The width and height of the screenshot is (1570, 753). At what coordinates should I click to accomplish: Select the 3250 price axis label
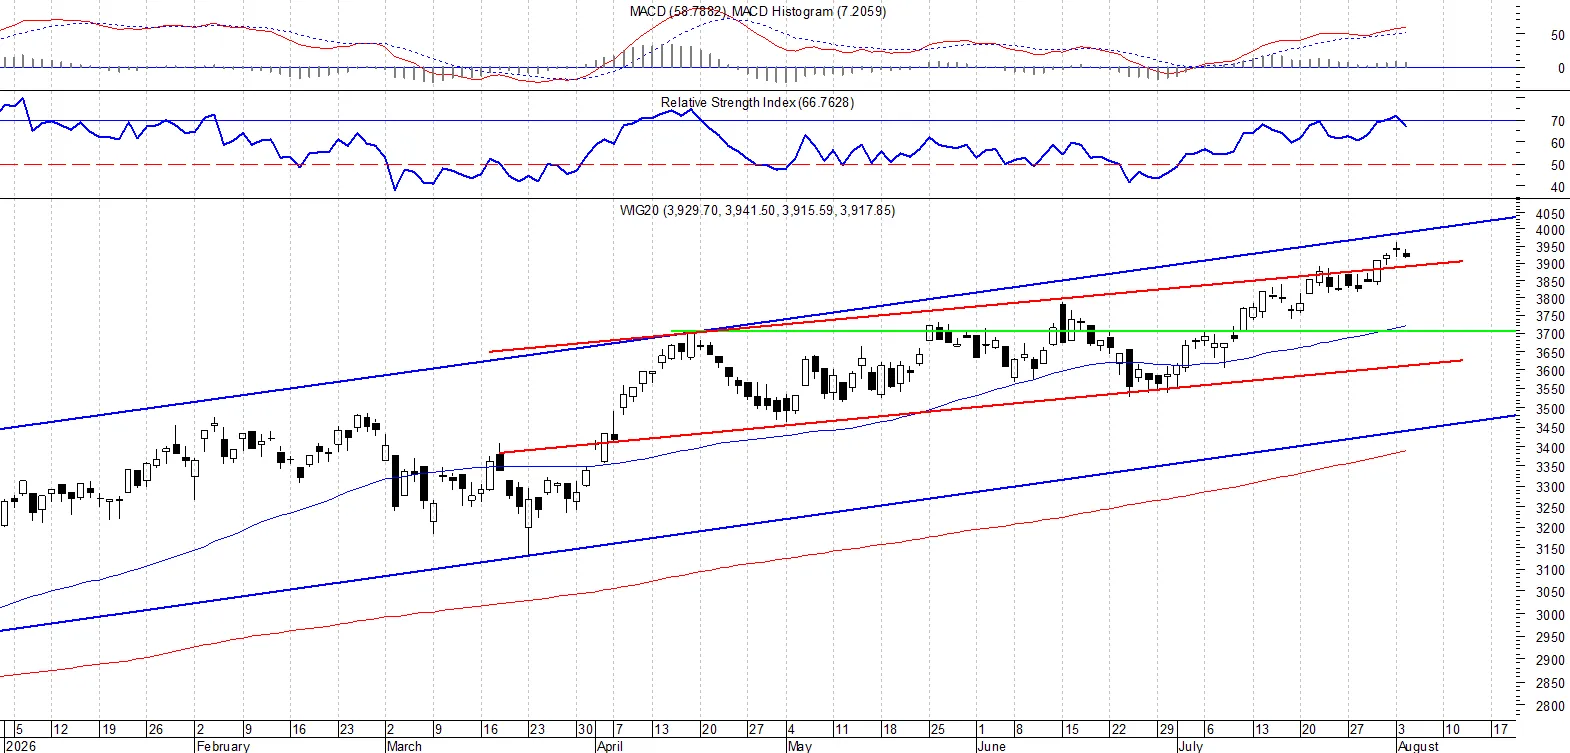pyautogui.click(x=1550, y=507)
